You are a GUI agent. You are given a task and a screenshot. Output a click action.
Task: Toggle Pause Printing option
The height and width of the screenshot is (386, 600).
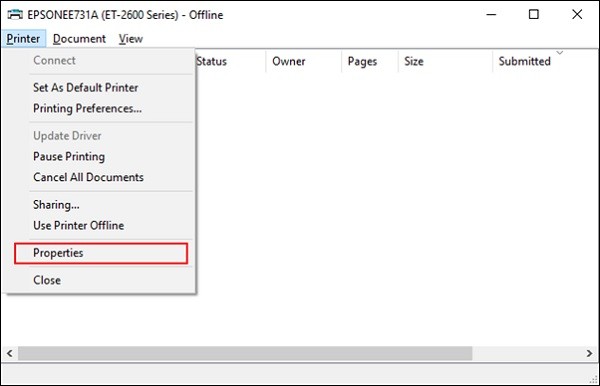pyautogui.click(x=69, y=156)
